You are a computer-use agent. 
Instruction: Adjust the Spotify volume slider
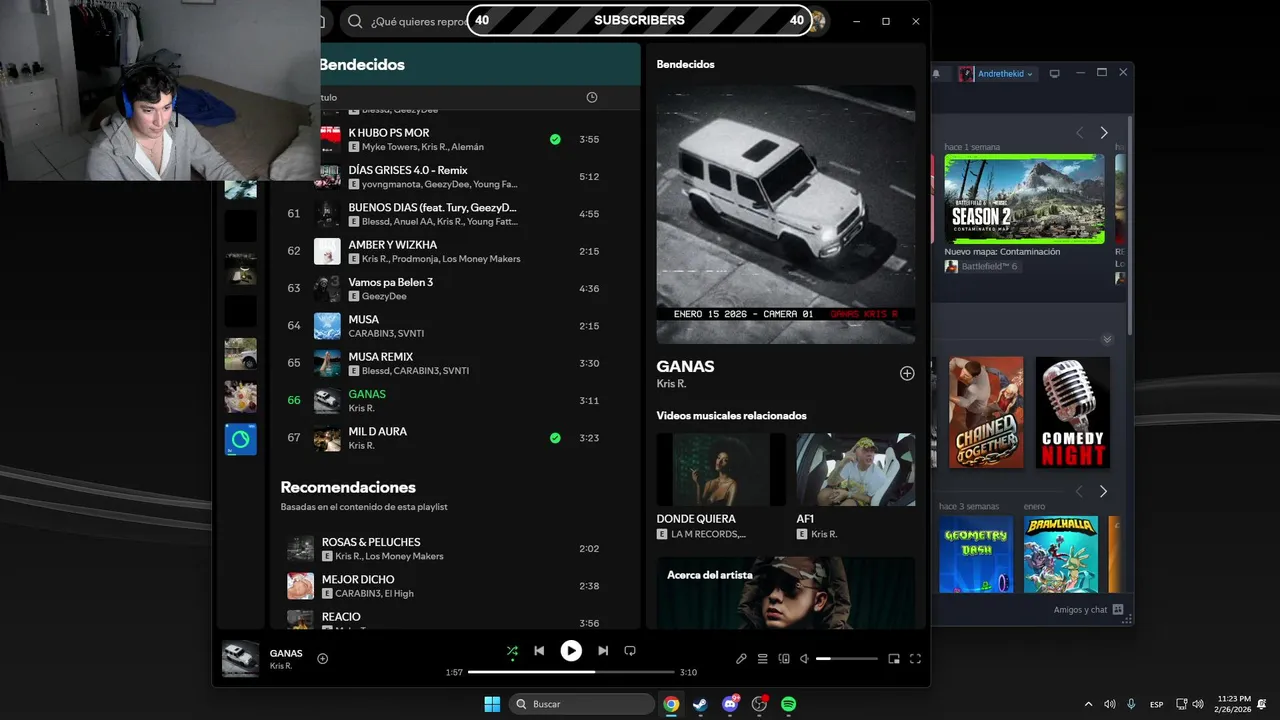(x=846, y=659)
